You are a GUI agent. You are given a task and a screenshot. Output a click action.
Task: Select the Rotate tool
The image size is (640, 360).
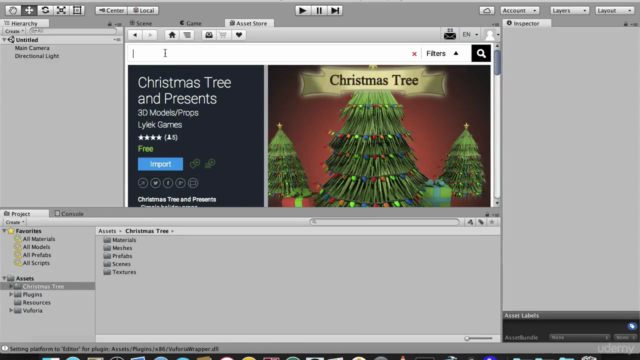pyautogui.click(x=45, y=10)
